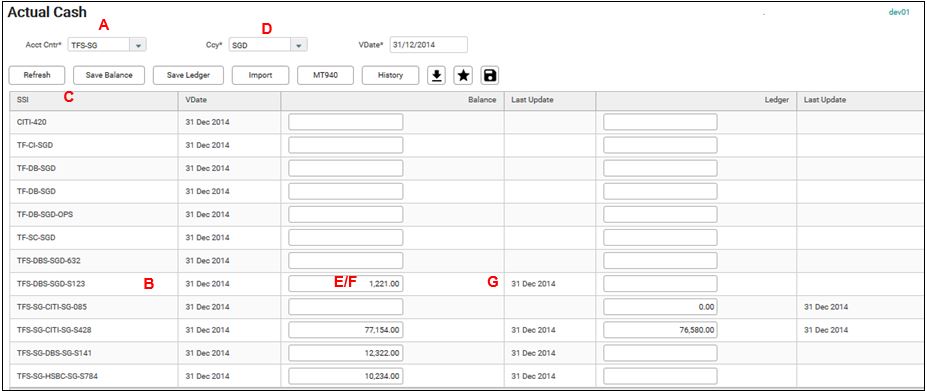Click the balance input for TF-DB-SGD-OPS

[346, 214]
